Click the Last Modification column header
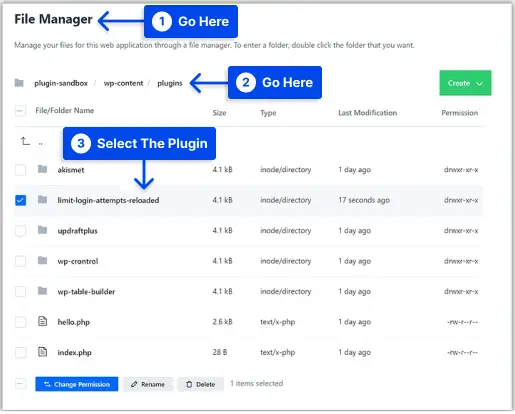The image size is (515, 414). click(367, 113)
